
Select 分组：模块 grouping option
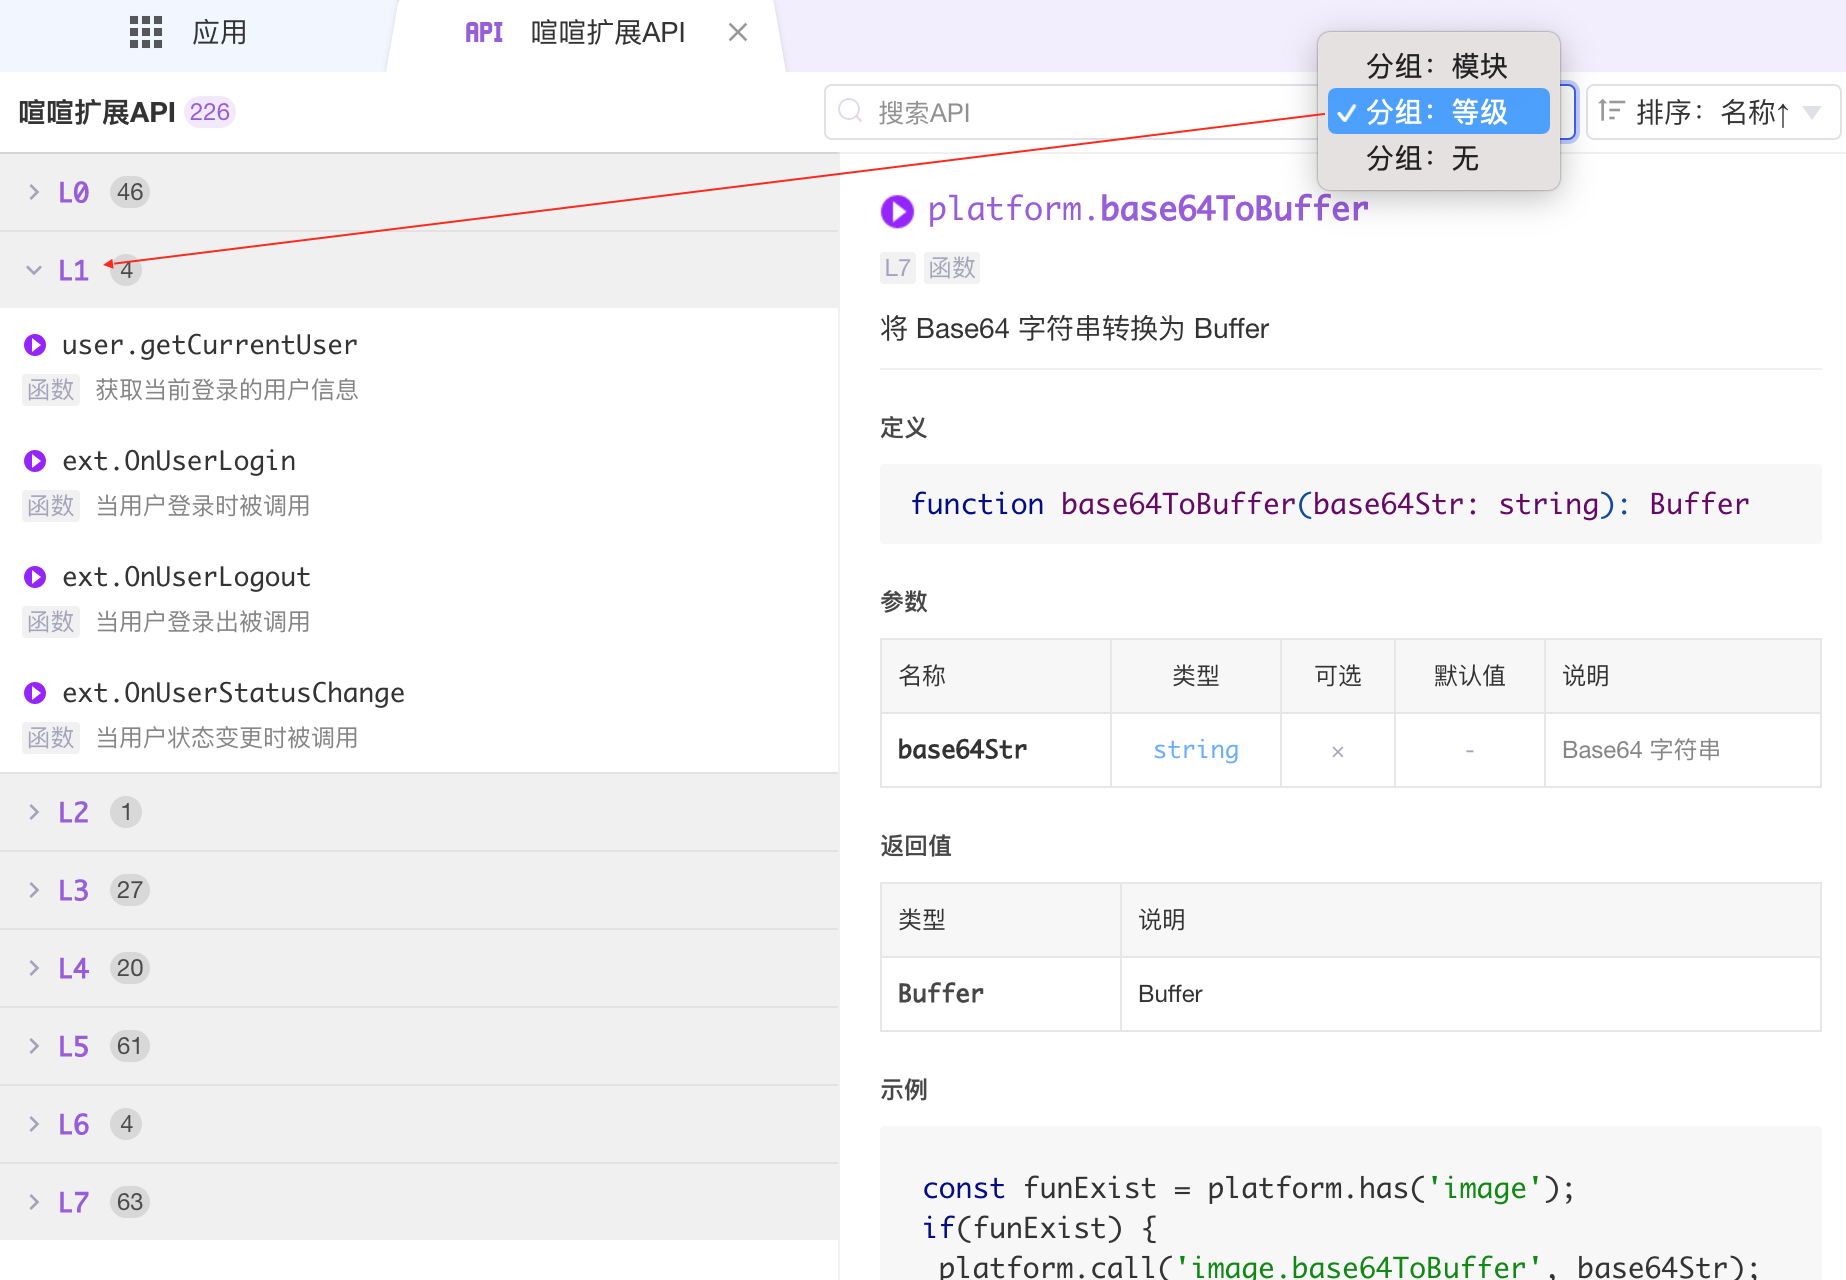[1437, 66]
